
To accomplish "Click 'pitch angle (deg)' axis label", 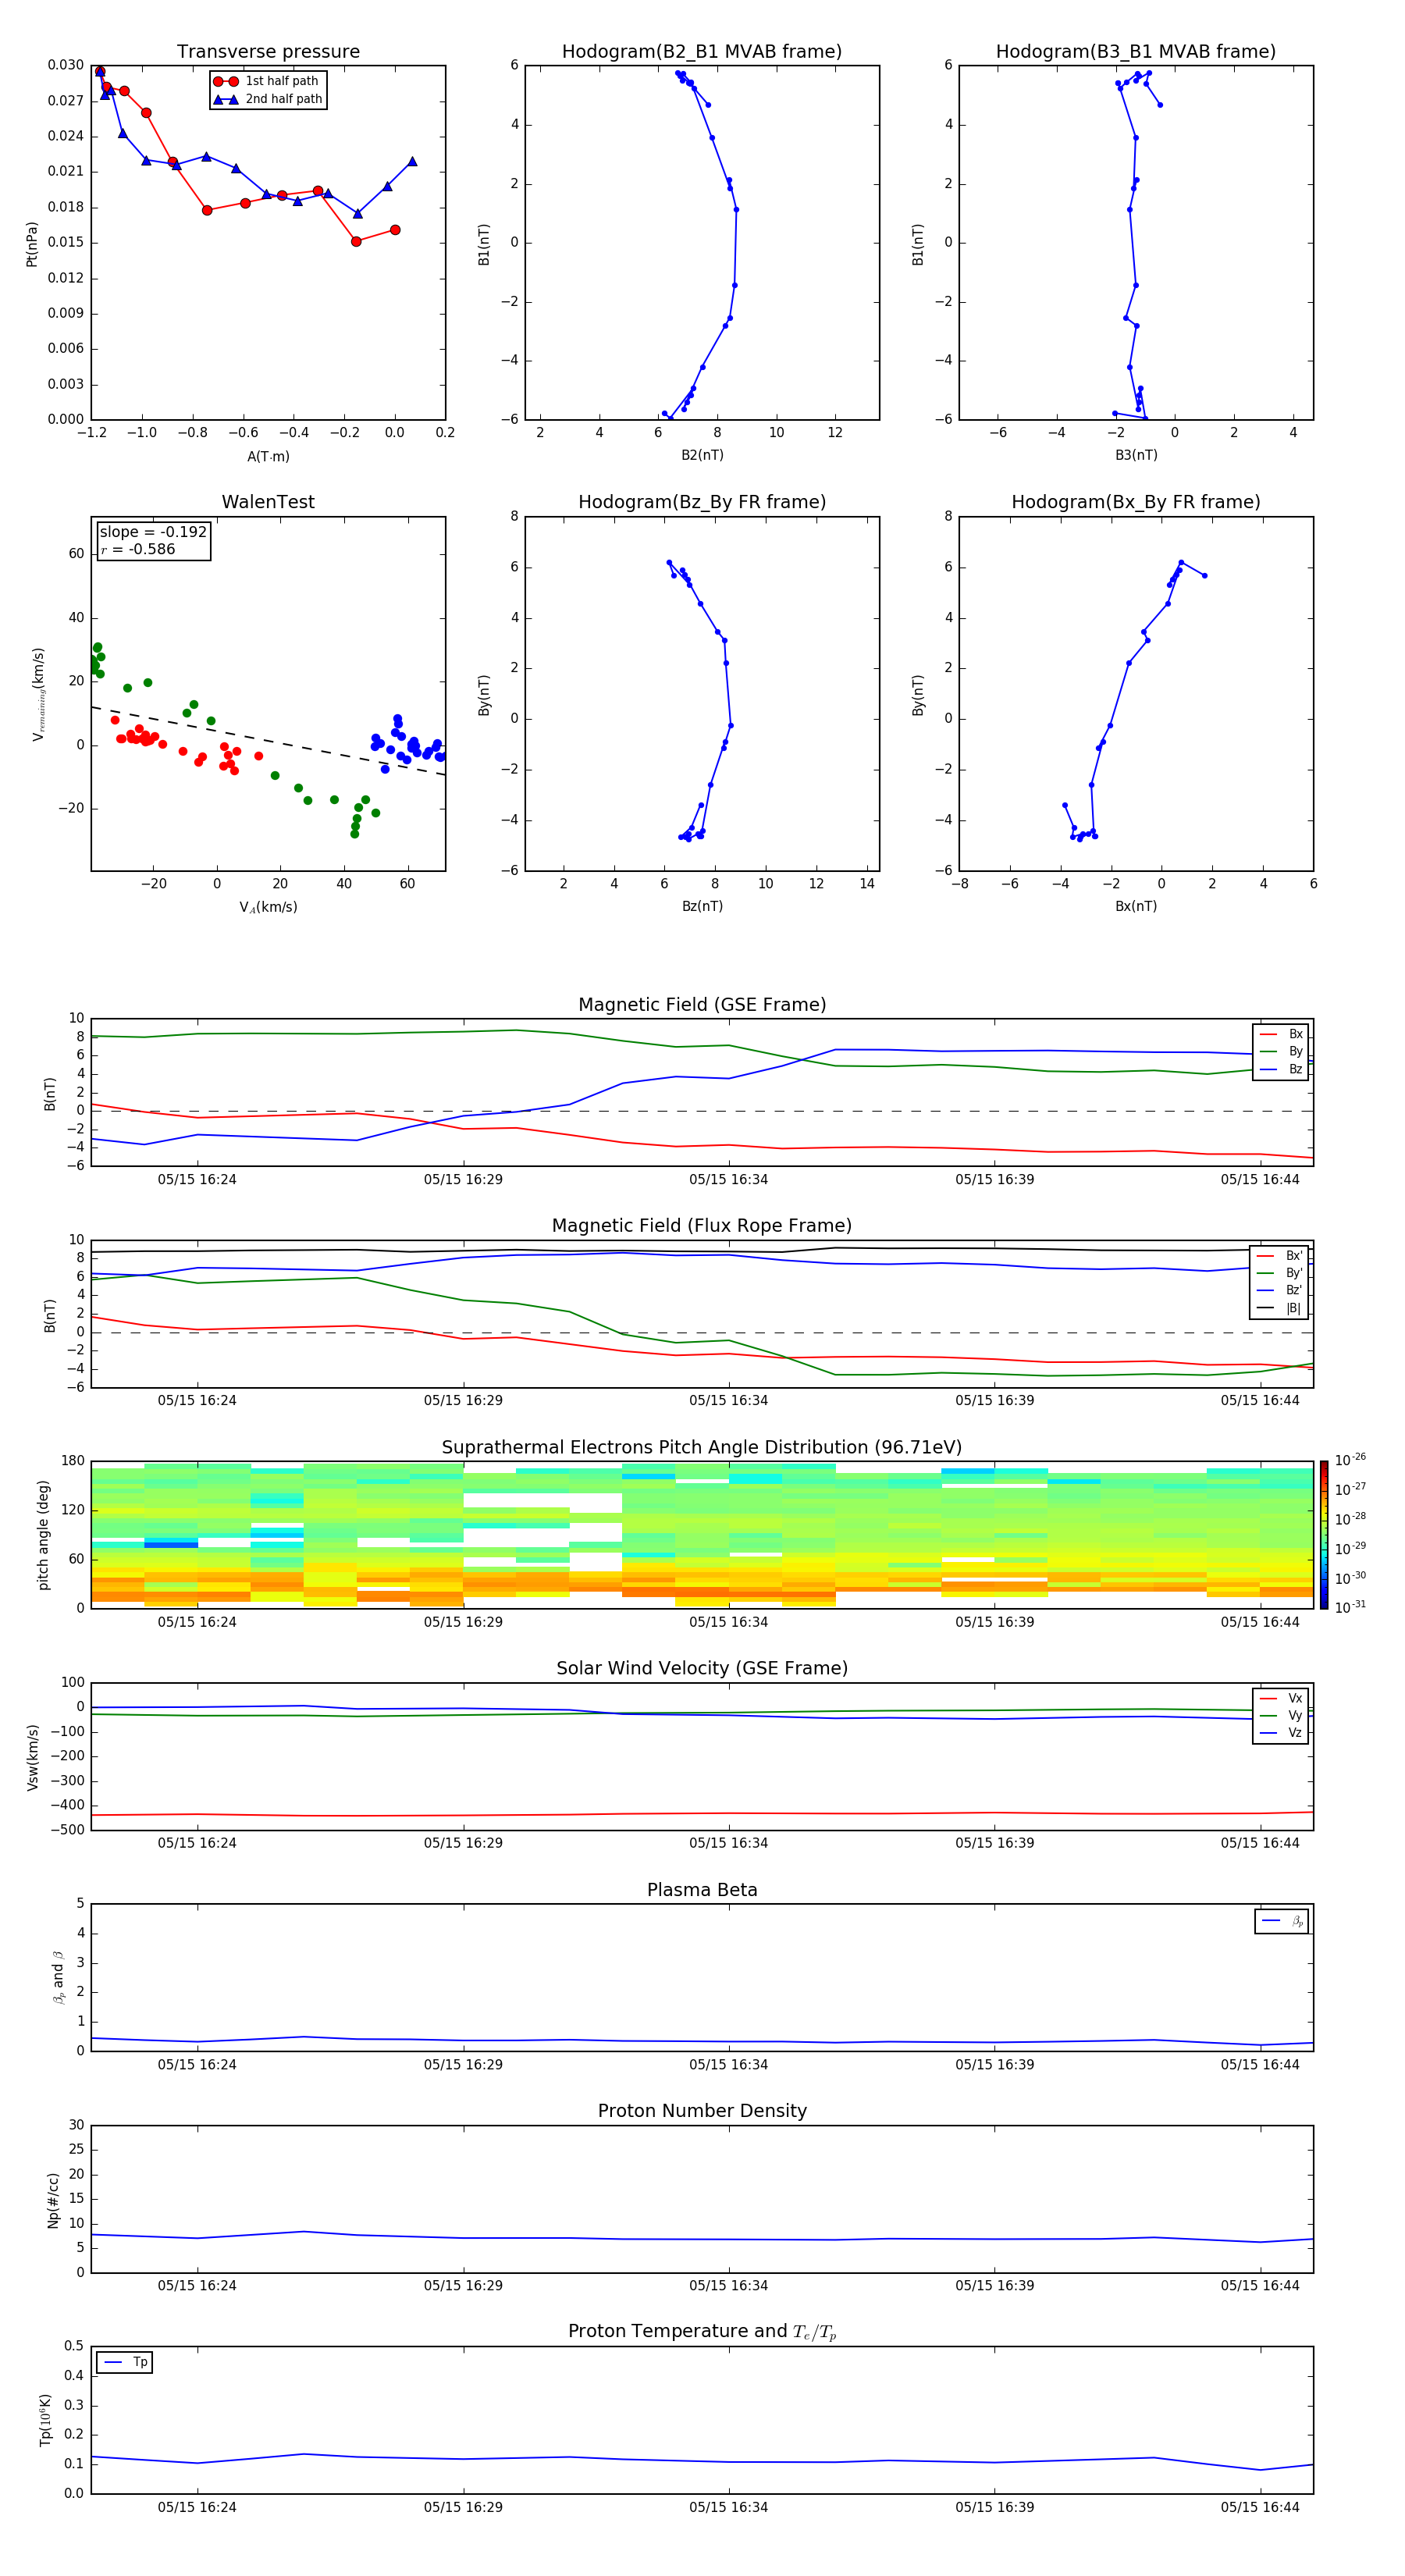I will point(43,1535).
